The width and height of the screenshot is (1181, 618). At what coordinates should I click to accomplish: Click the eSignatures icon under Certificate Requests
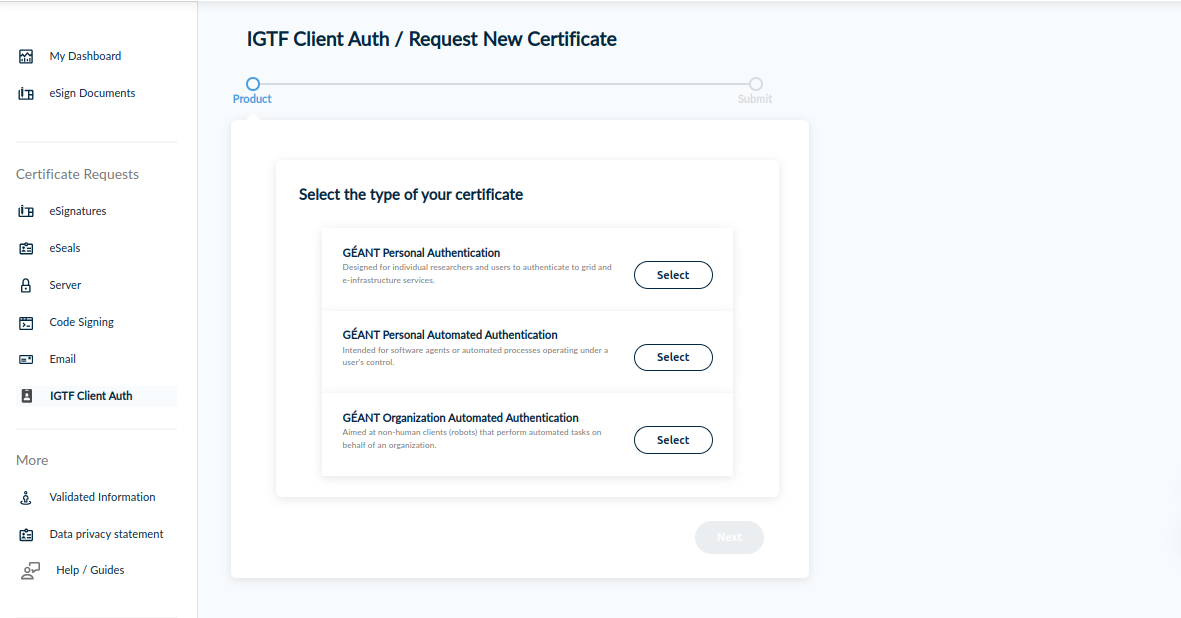click(x=27, y=212)
